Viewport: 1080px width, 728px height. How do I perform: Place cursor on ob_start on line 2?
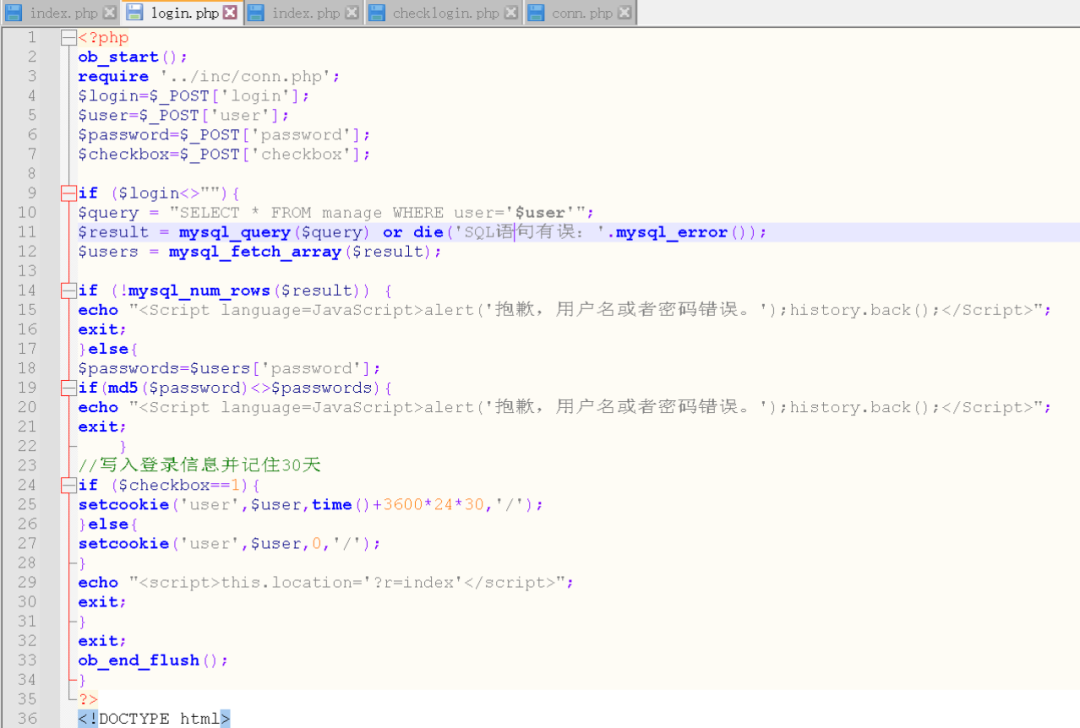pos(118,57)
